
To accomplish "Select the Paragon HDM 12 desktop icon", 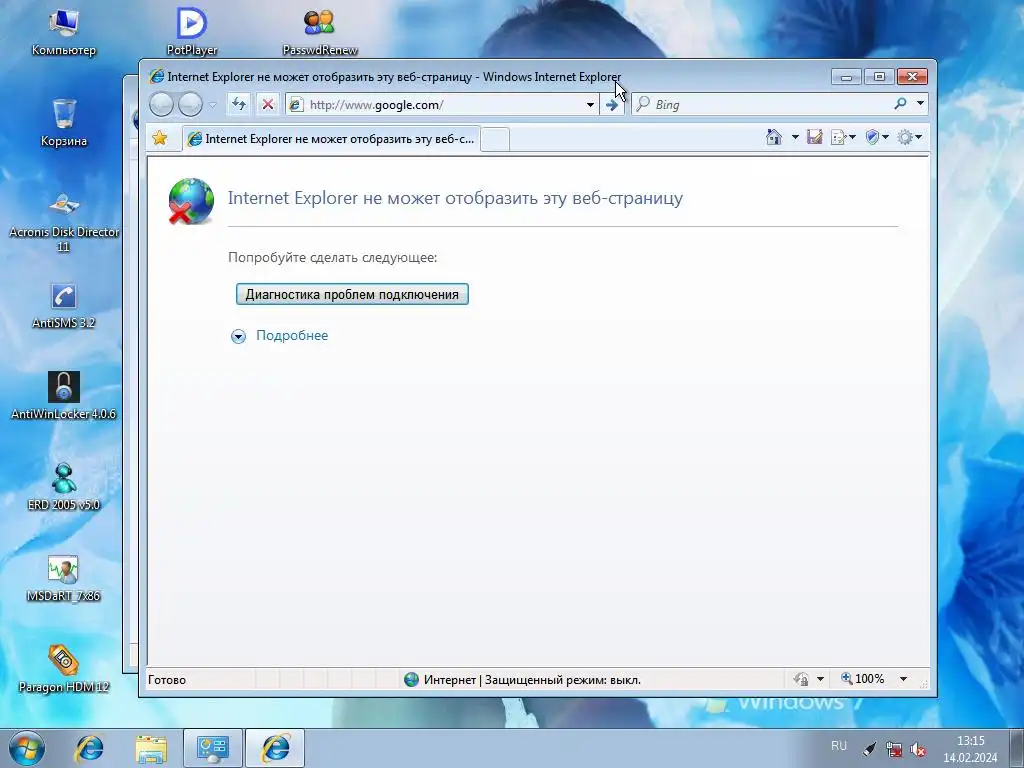I will (x=63, y=669).
